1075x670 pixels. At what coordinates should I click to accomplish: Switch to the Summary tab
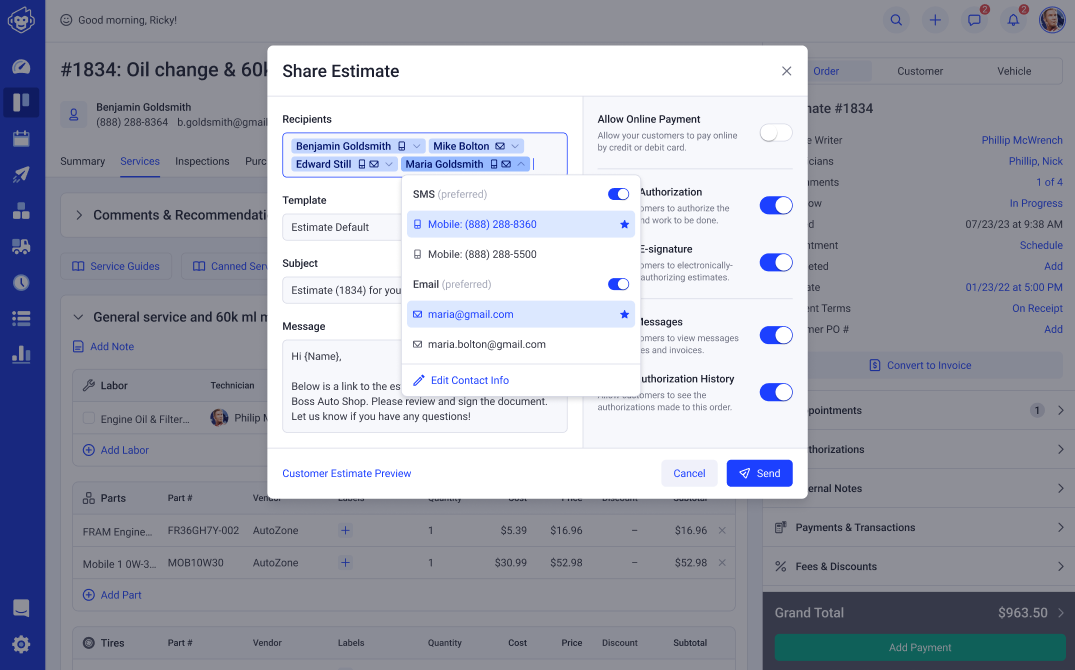click(x=82, y=161)
